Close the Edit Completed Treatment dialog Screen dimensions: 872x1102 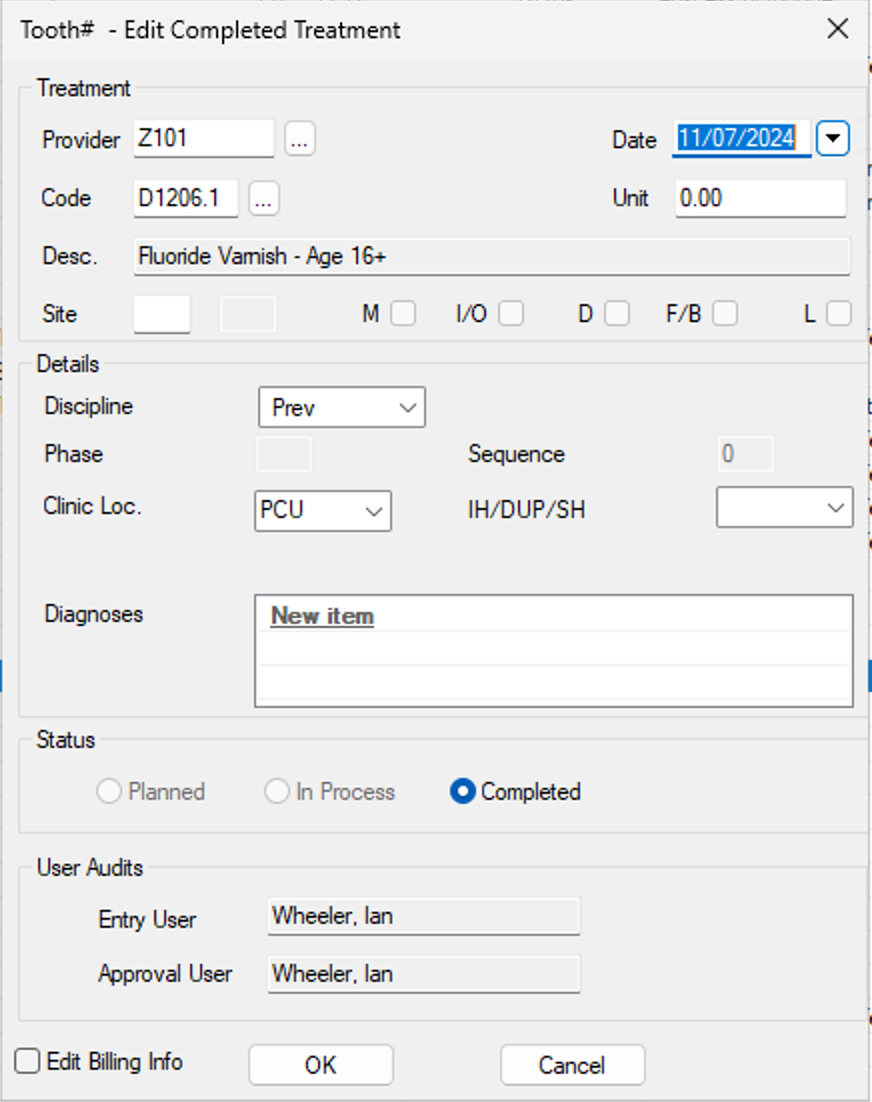(838, 30)
